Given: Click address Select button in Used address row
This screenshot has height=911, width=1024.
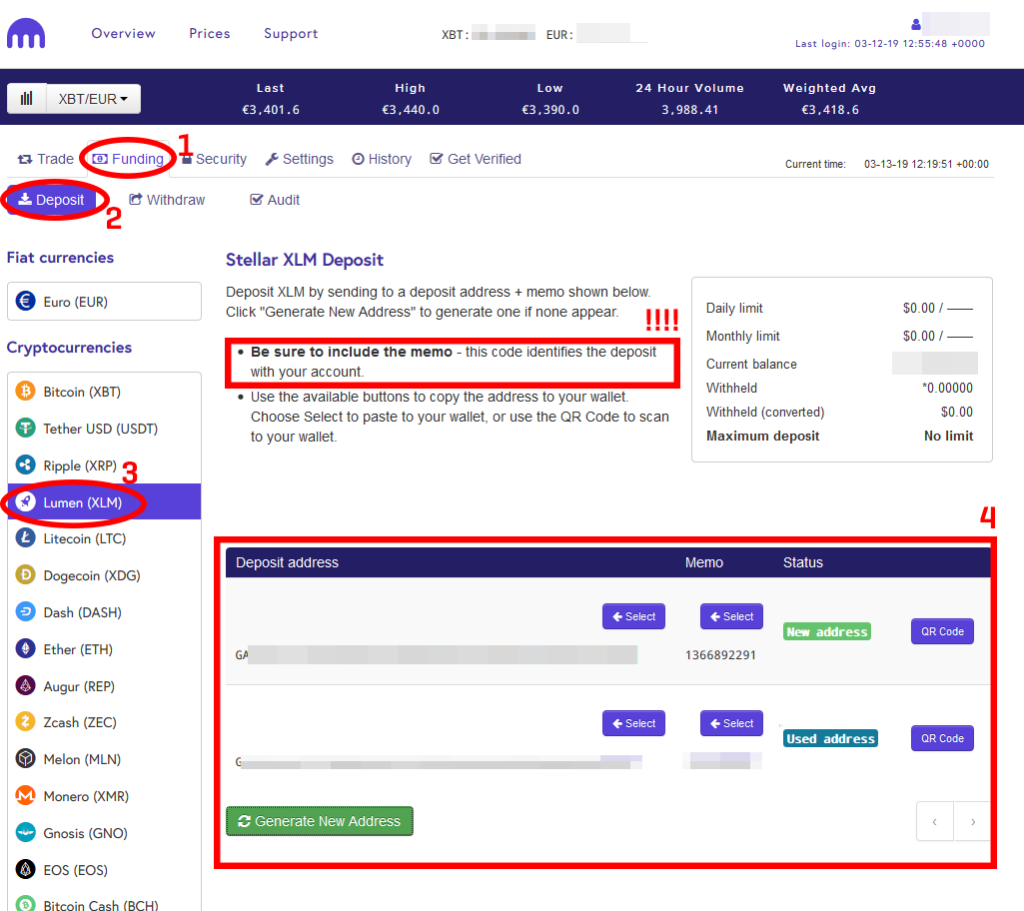Looking at the screenshot, I should (633, 724).
